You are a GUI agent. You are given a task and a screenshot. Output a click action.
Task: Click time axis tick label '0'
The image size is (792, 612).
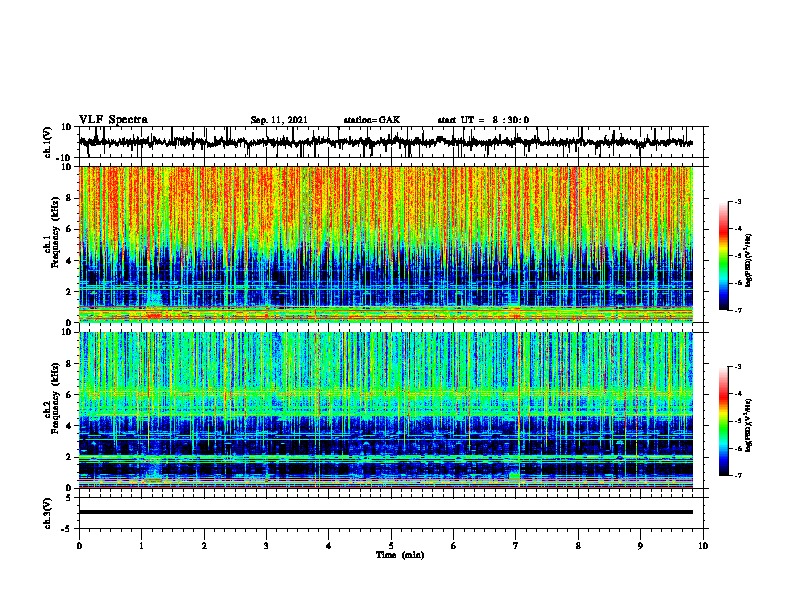coord(79,546)
